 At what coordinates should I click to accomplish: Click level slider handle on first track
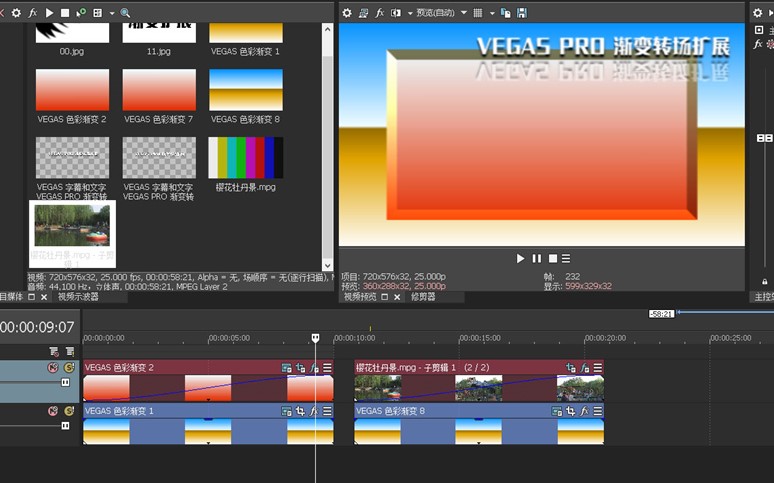tap(65, 382)
